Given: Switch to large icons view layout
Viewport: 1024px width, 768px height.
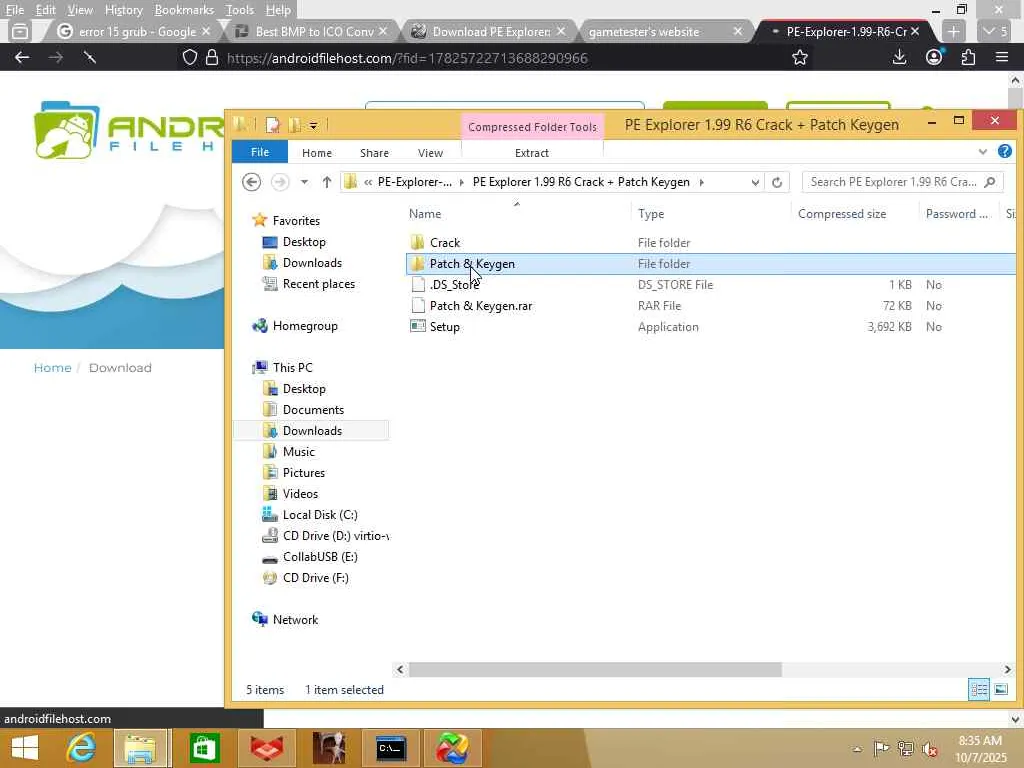Looking at the screenshot, I should coord(1000,690).
